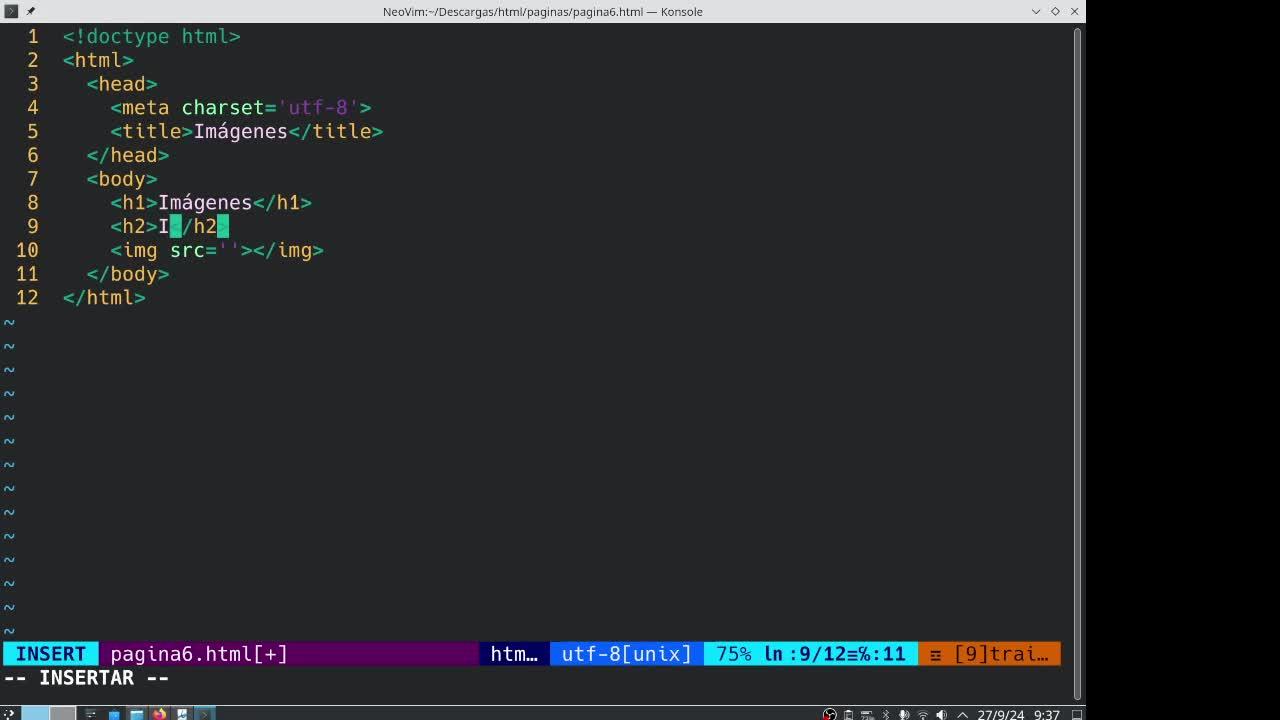Open System Settings from the taskbar
This screenshot has width=1280, height=720.
click(x=90, y=714)
